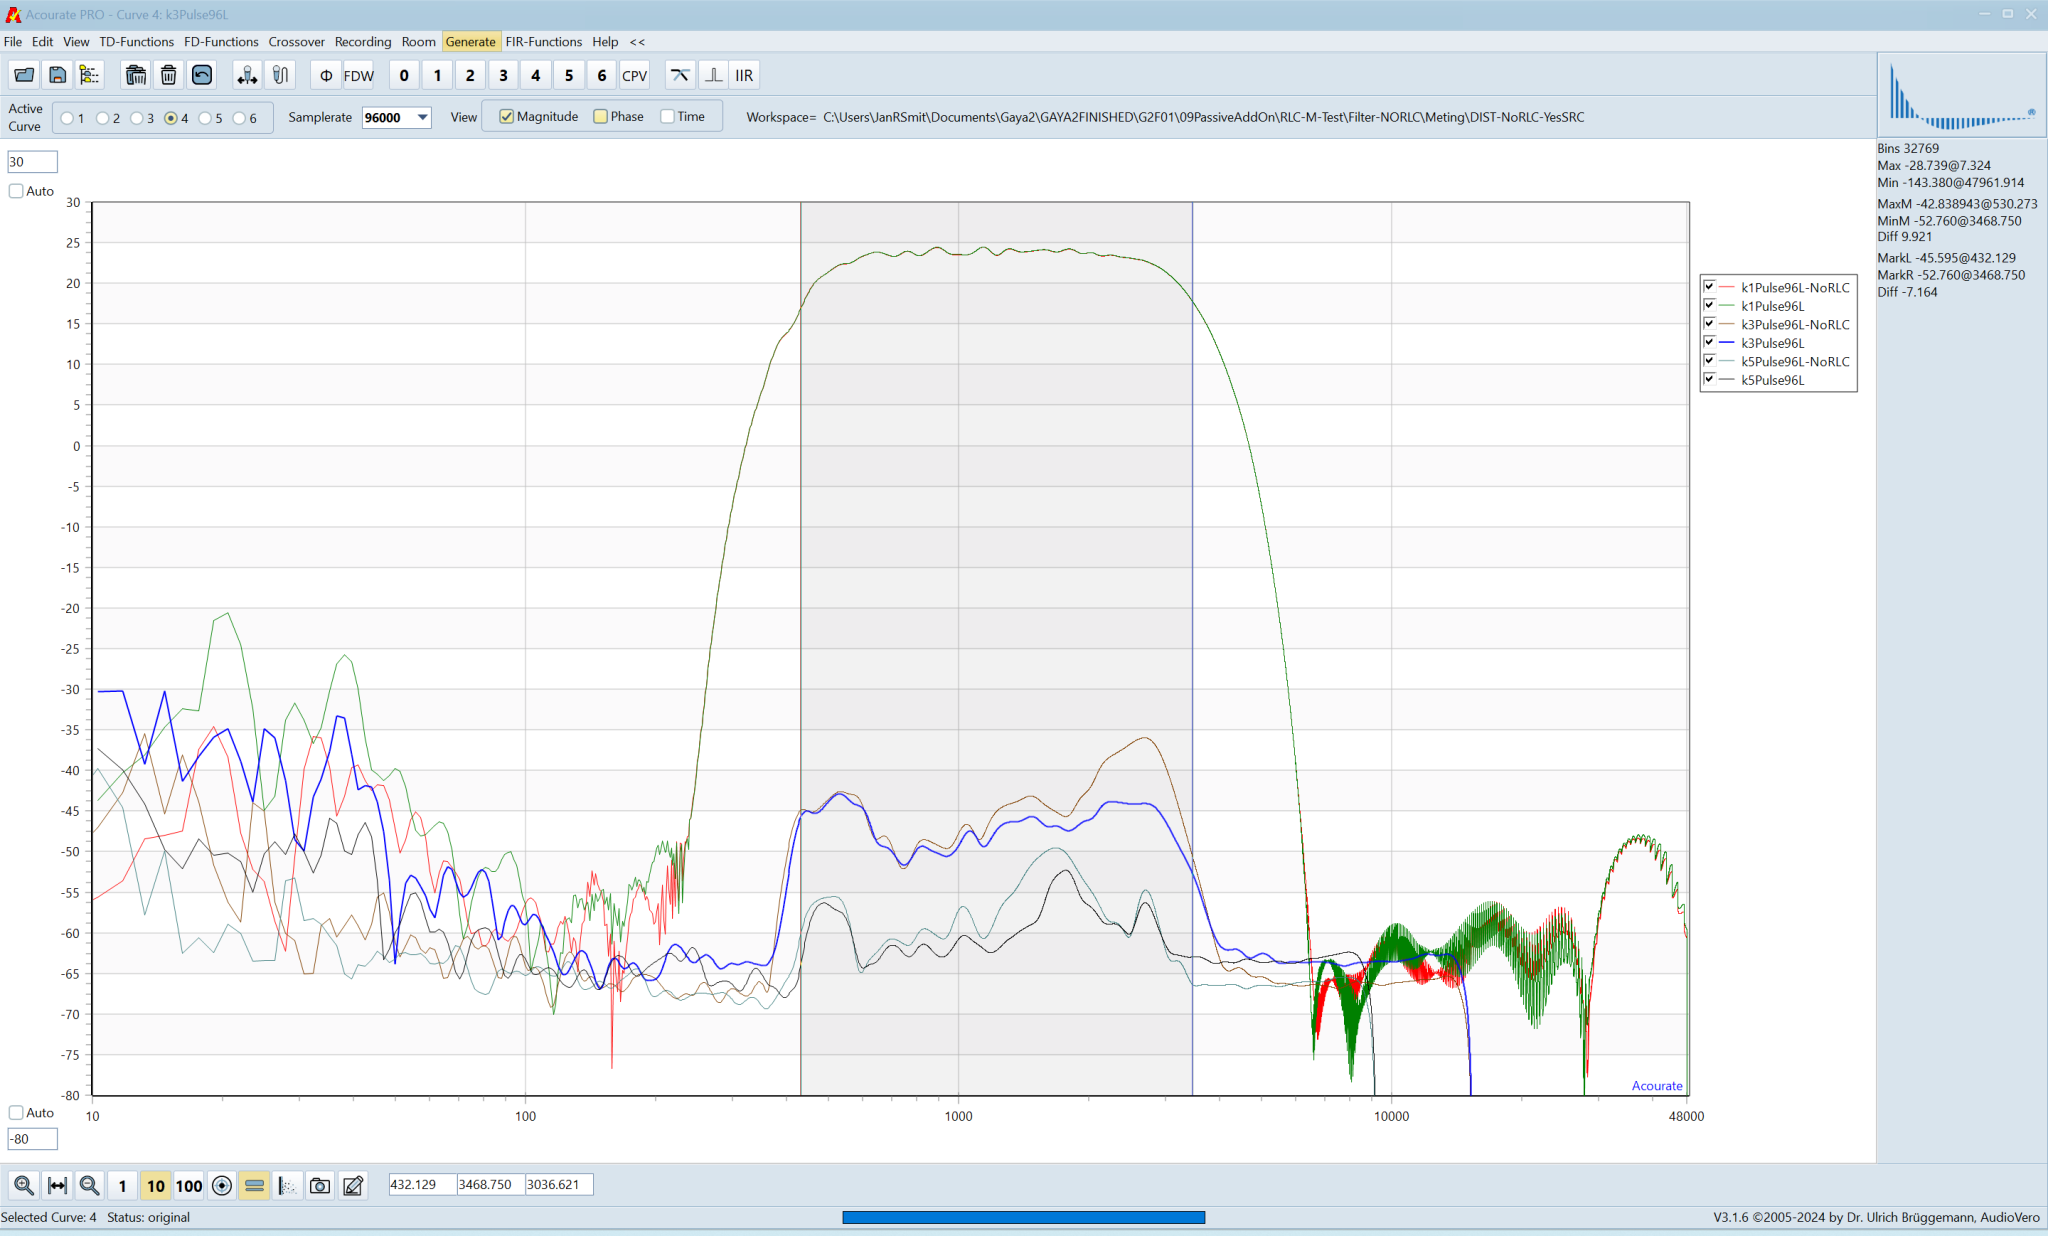Screen dimensions: 2048x1236
Task: Click toolbar number button 3
Action: 503,75
